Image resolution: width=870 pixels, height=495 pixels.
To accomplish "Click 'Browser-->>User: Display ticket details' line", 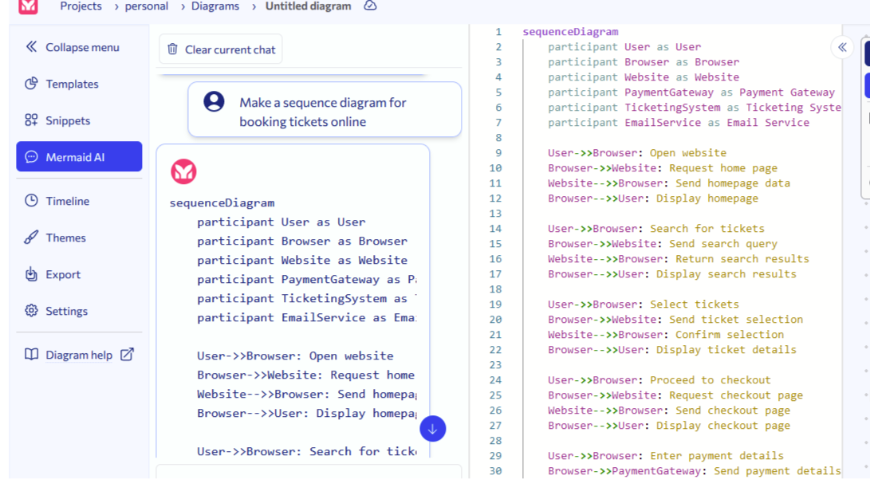I will click(x=672, y=350).
